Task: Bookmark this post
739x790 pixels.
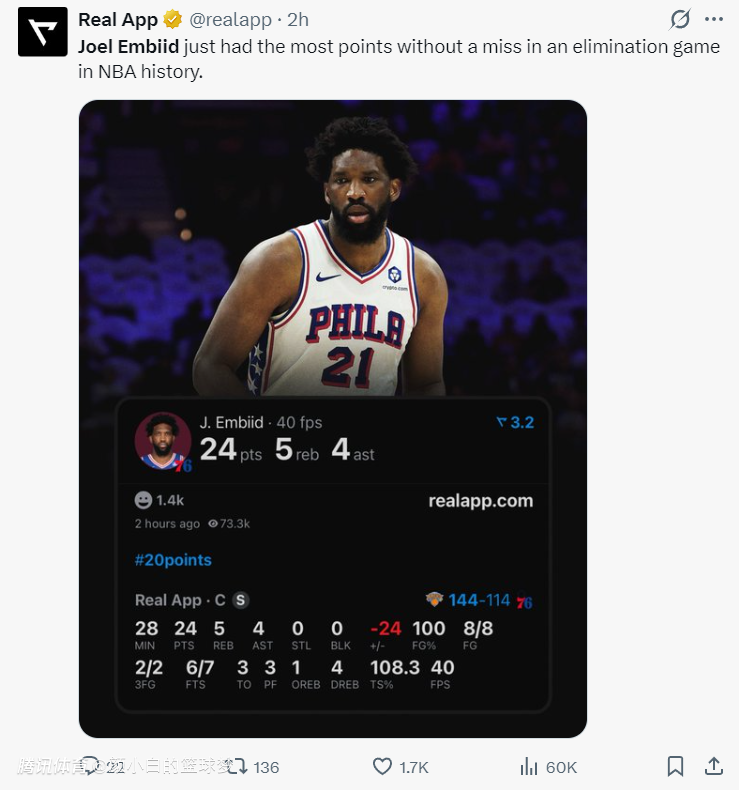Action: [x=675, y=767]
